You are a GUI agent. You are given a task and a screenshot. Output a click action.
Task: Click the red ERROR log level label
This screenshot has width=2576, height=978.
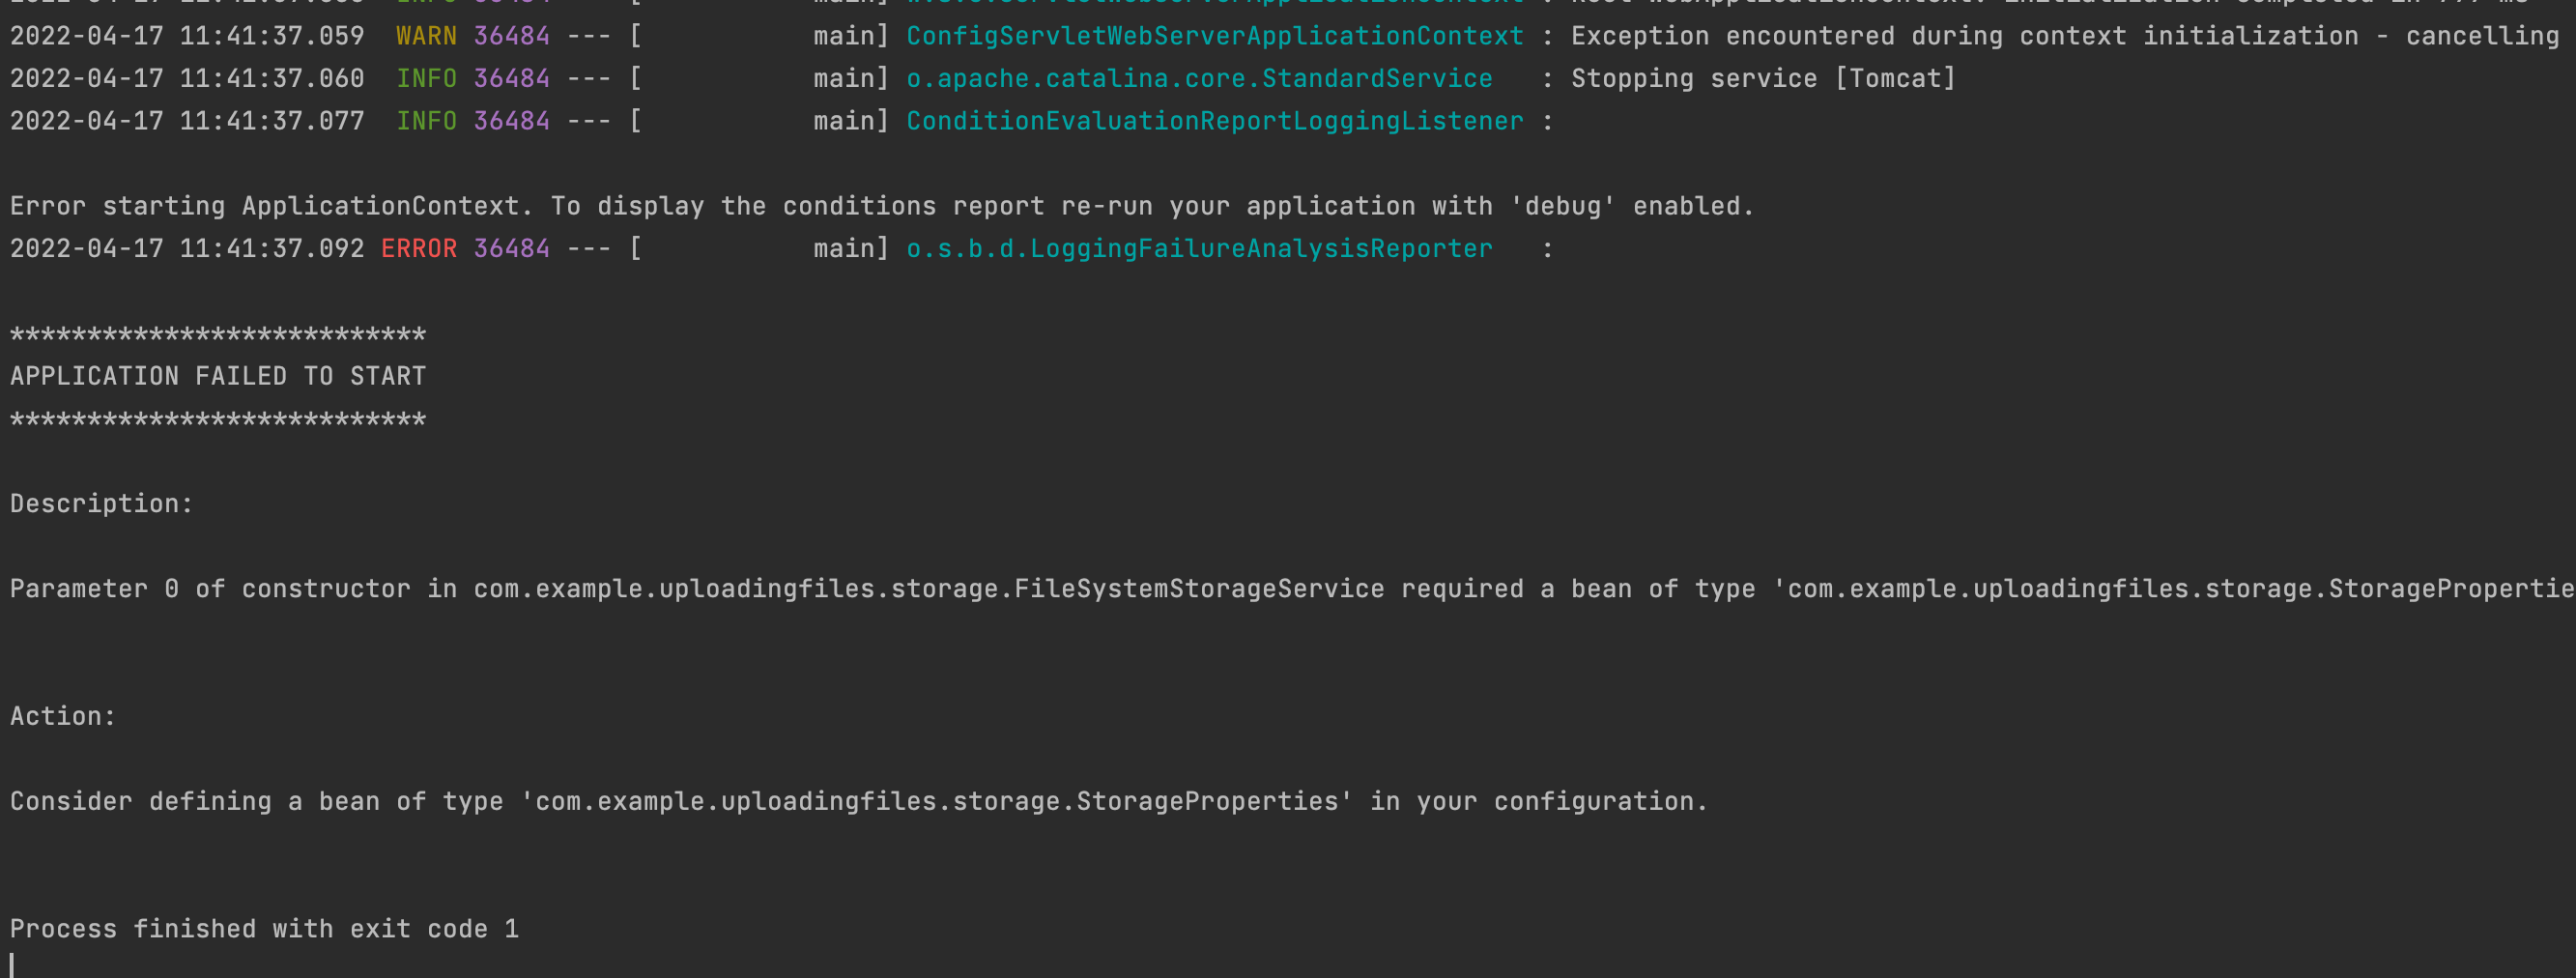[x=418, y=248]
